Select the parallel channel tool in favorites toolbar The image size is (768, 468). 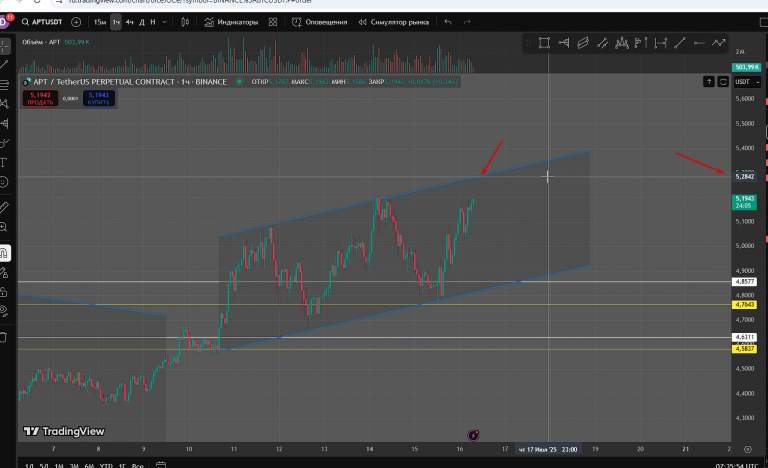[583, 43]
